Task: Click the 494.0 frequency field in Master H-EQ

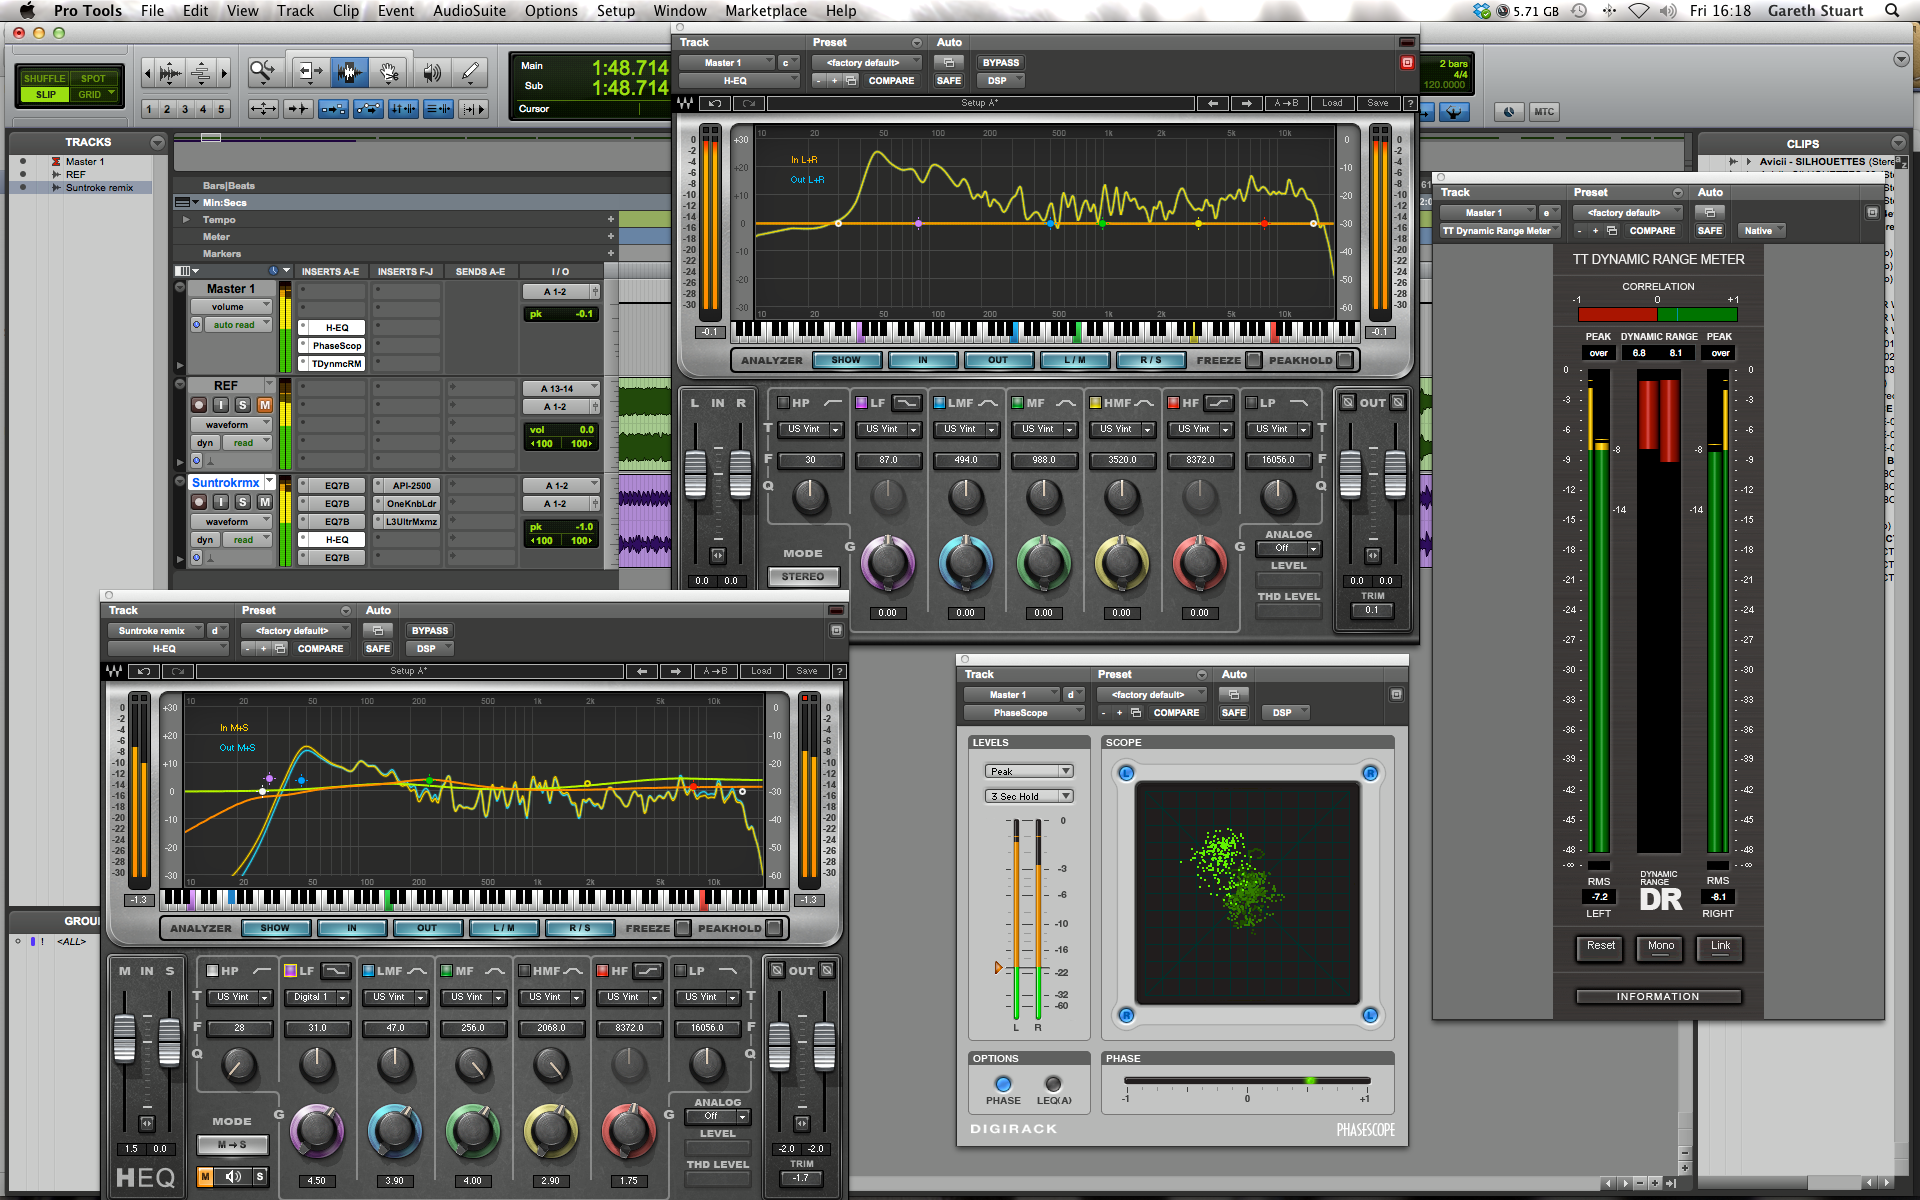Action: tap(965, 460)
